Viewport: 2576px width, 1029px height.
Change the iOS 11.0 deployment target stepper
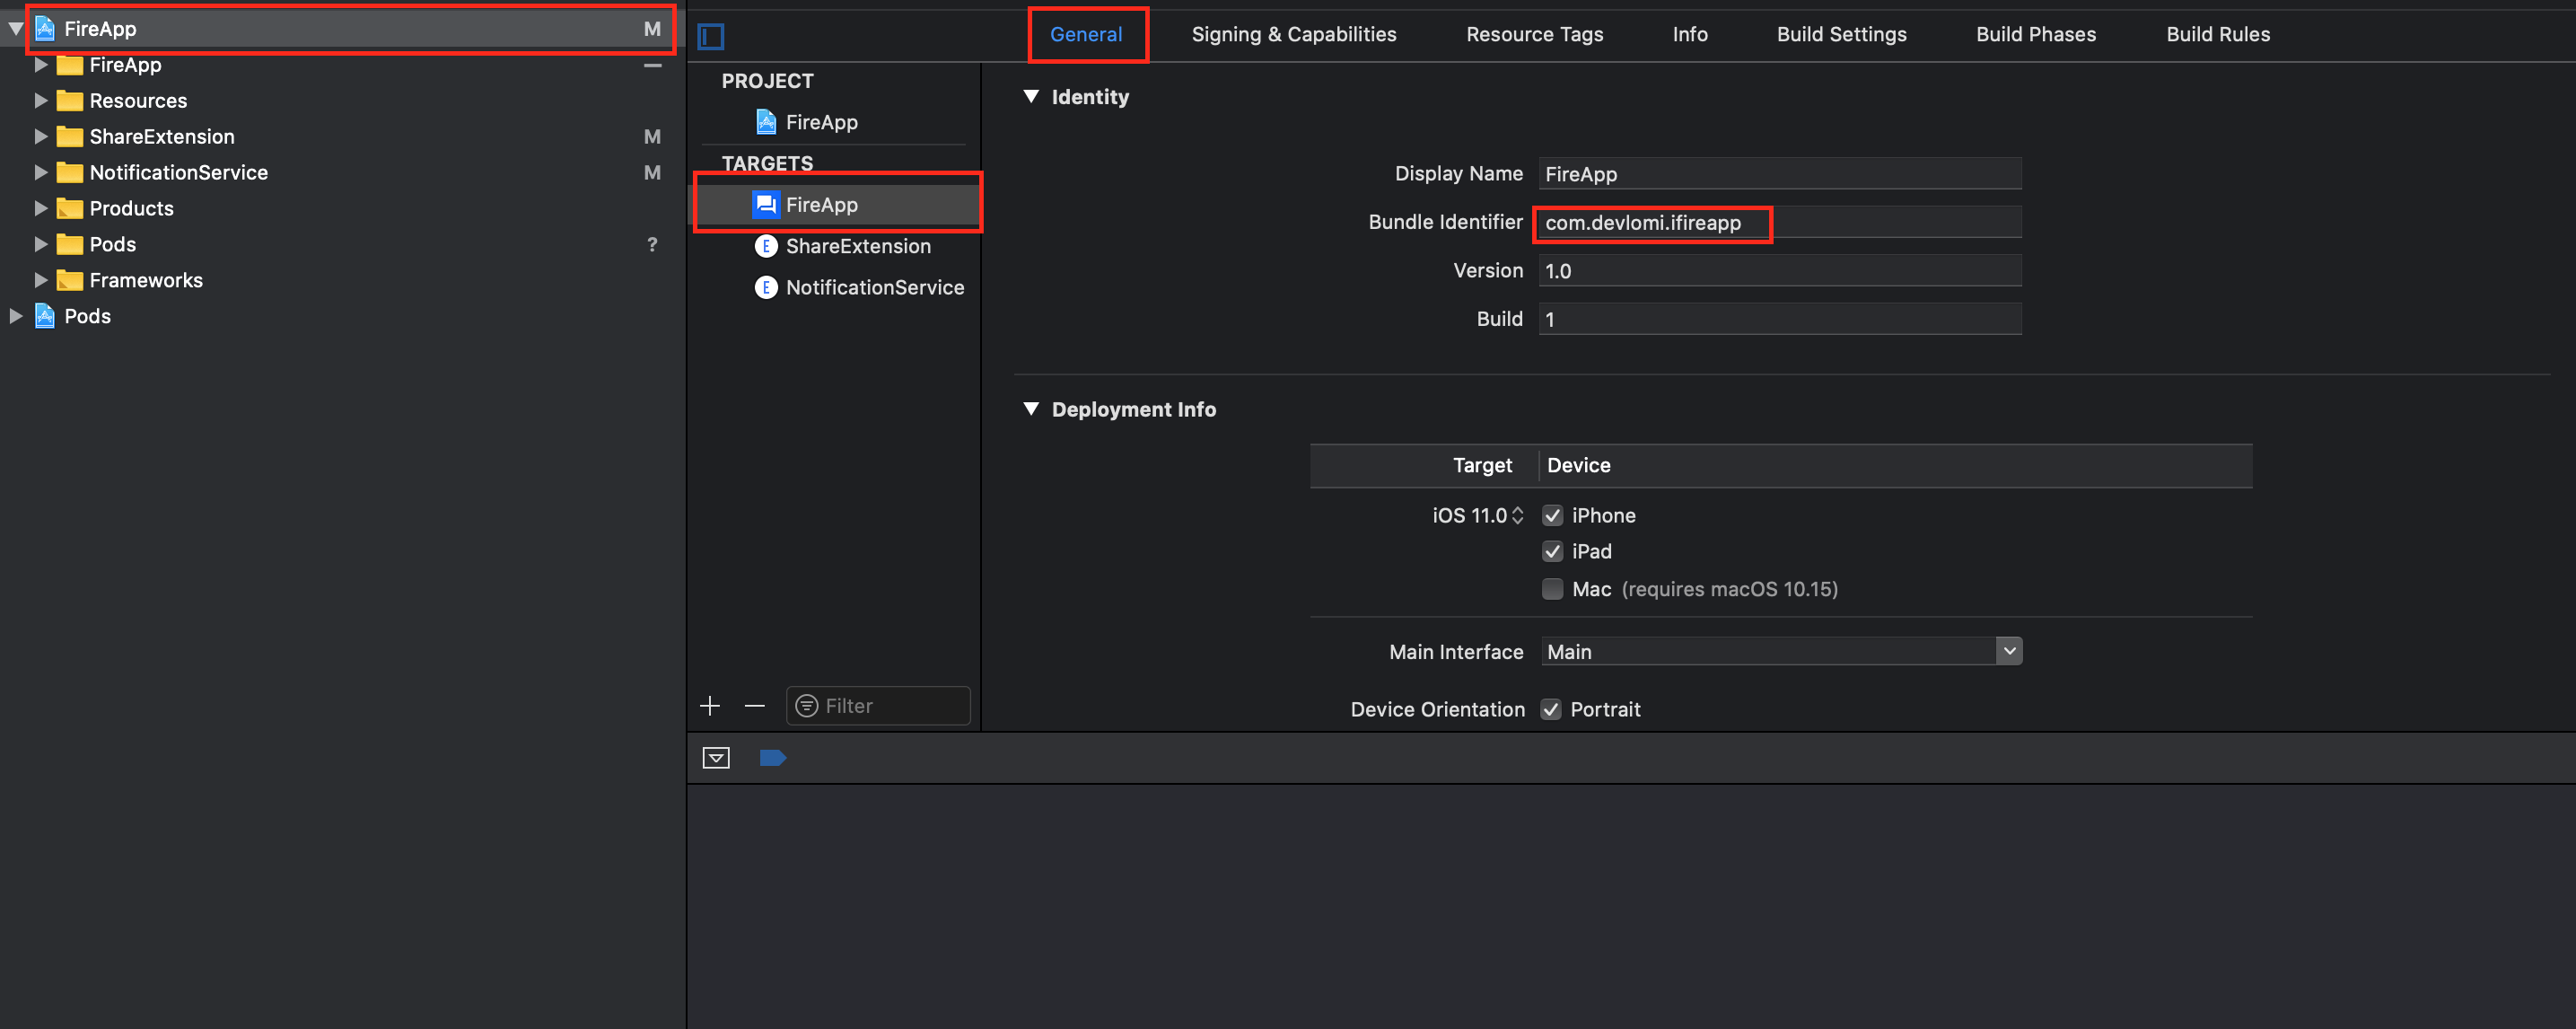point(1517,516)
